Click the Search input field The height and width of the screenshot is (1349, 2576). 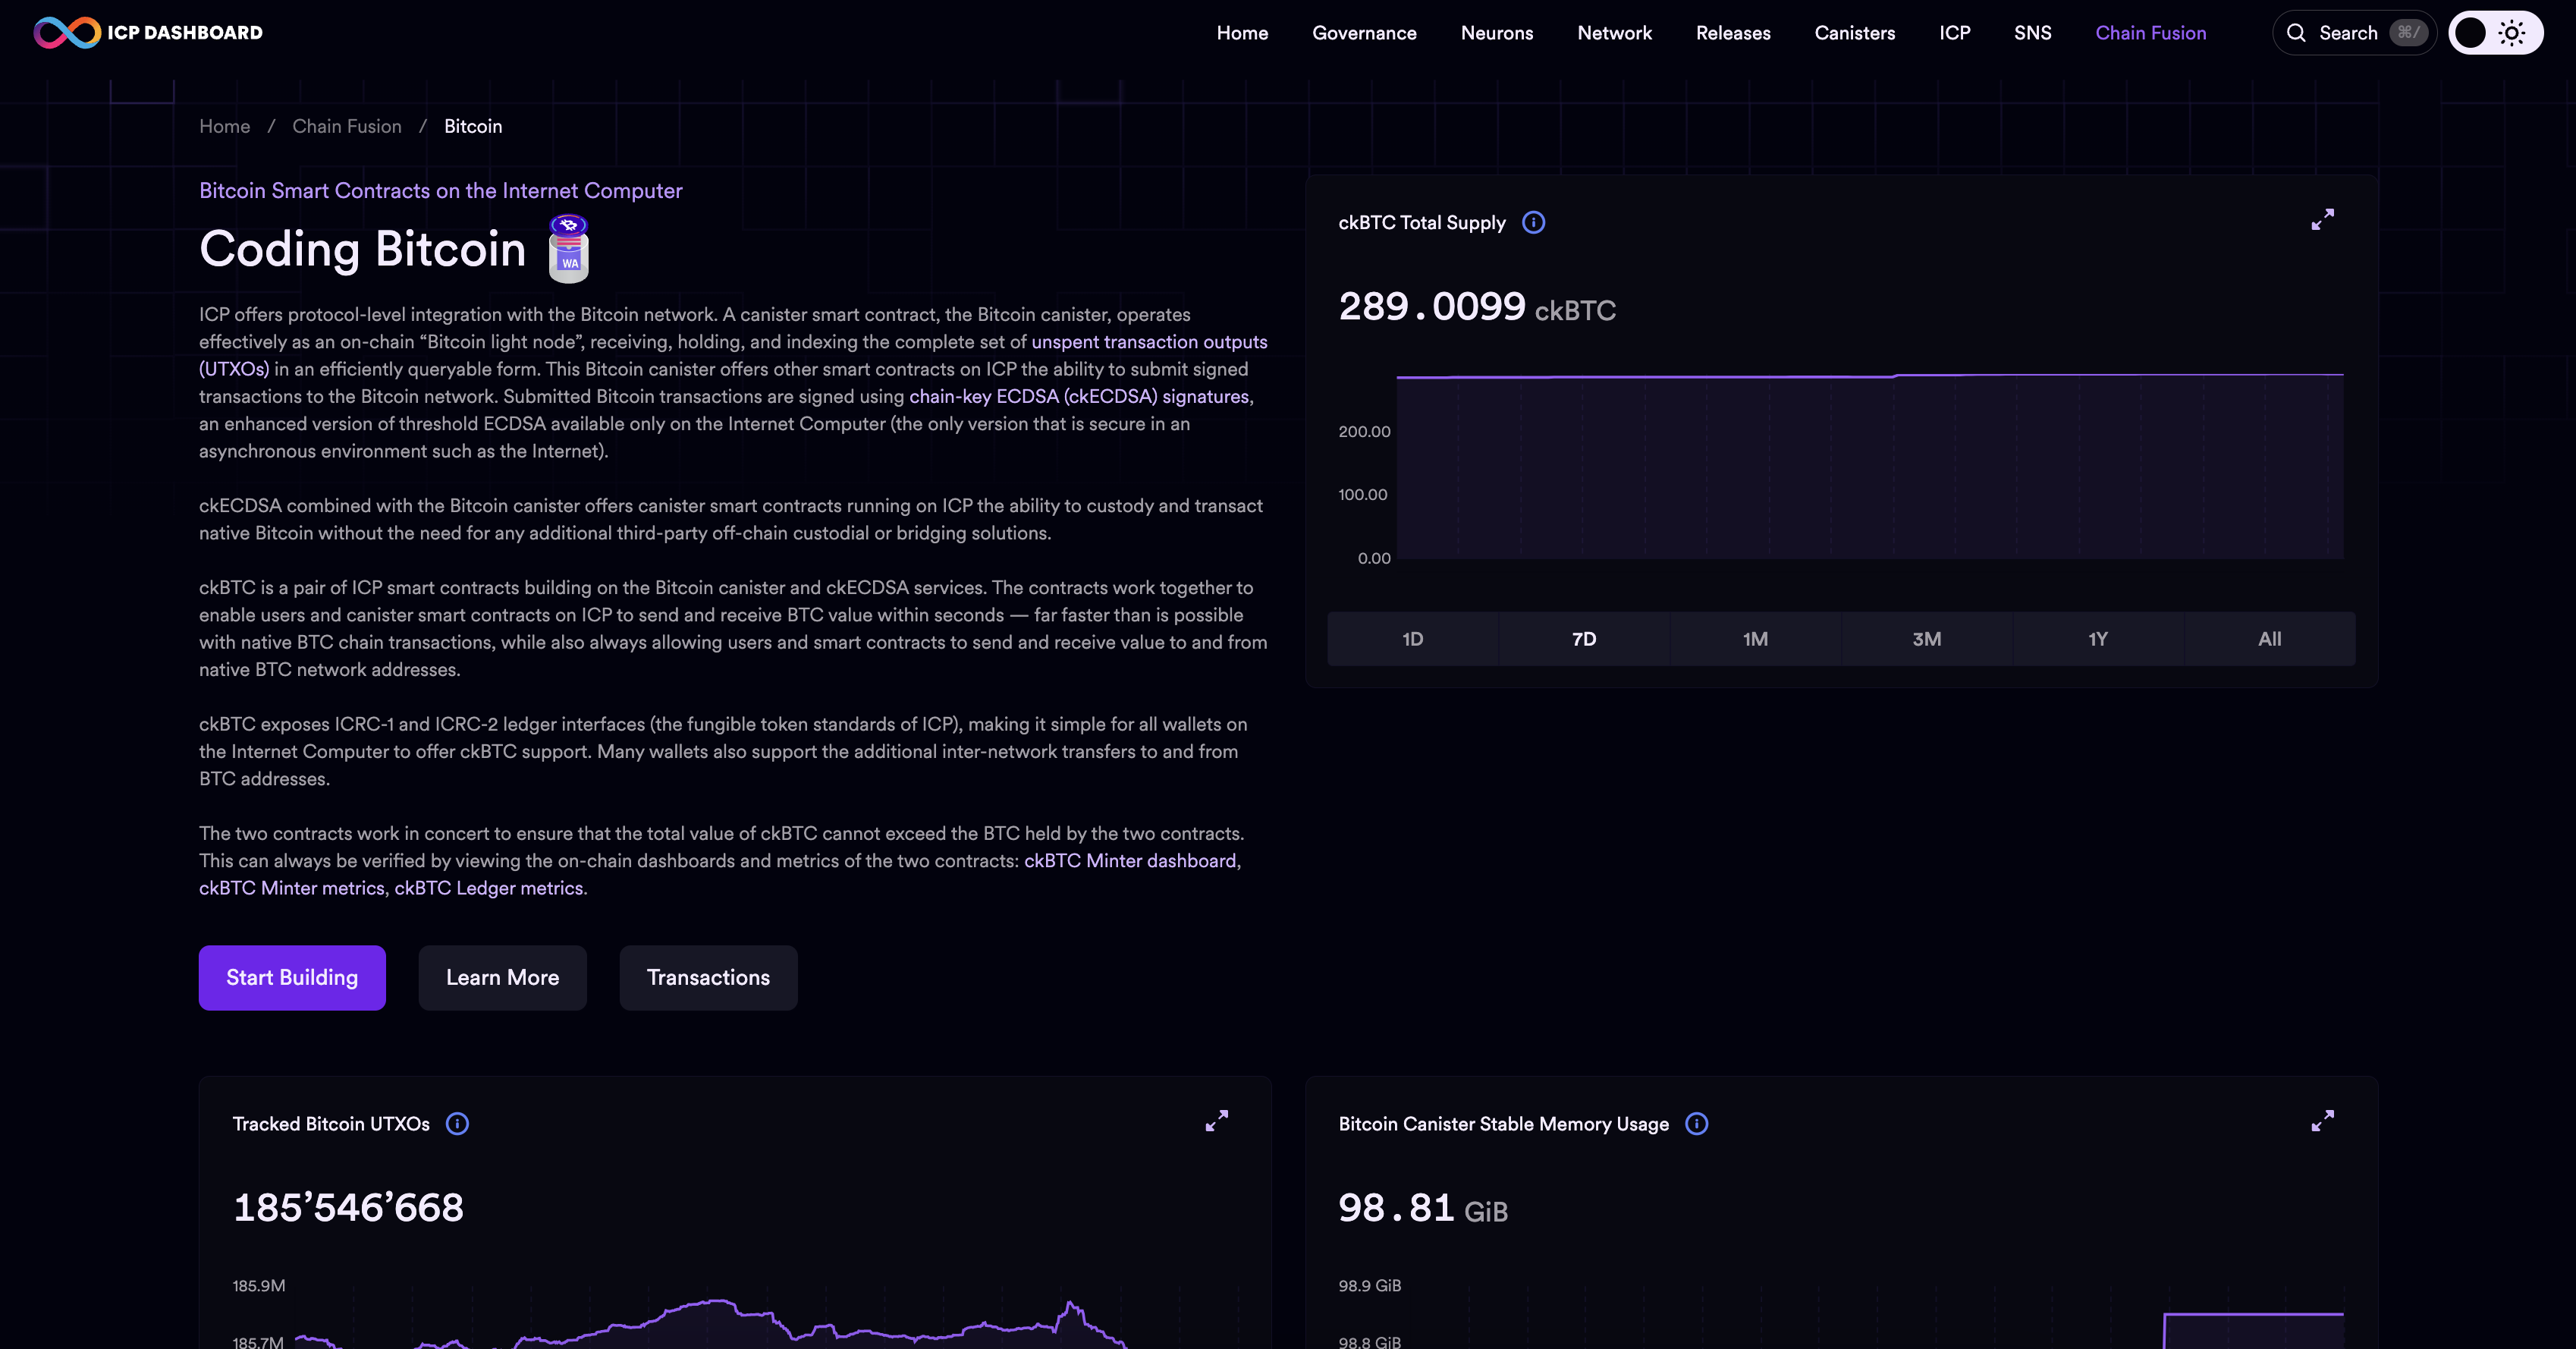pyautogui.click(x=2354, y=33)
